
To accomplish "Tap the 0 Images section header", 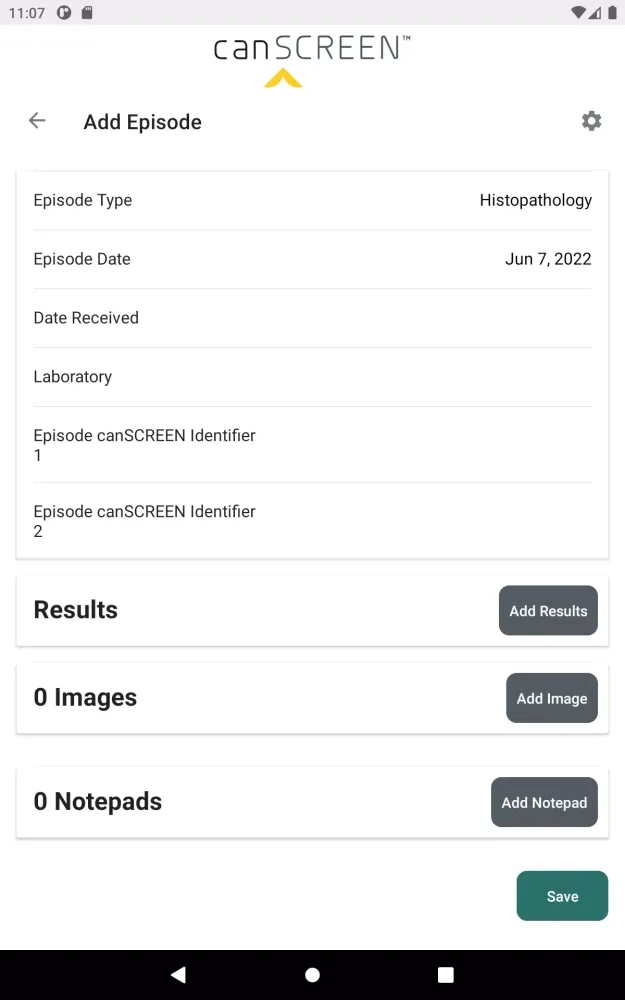I will (x=85, y=697).
